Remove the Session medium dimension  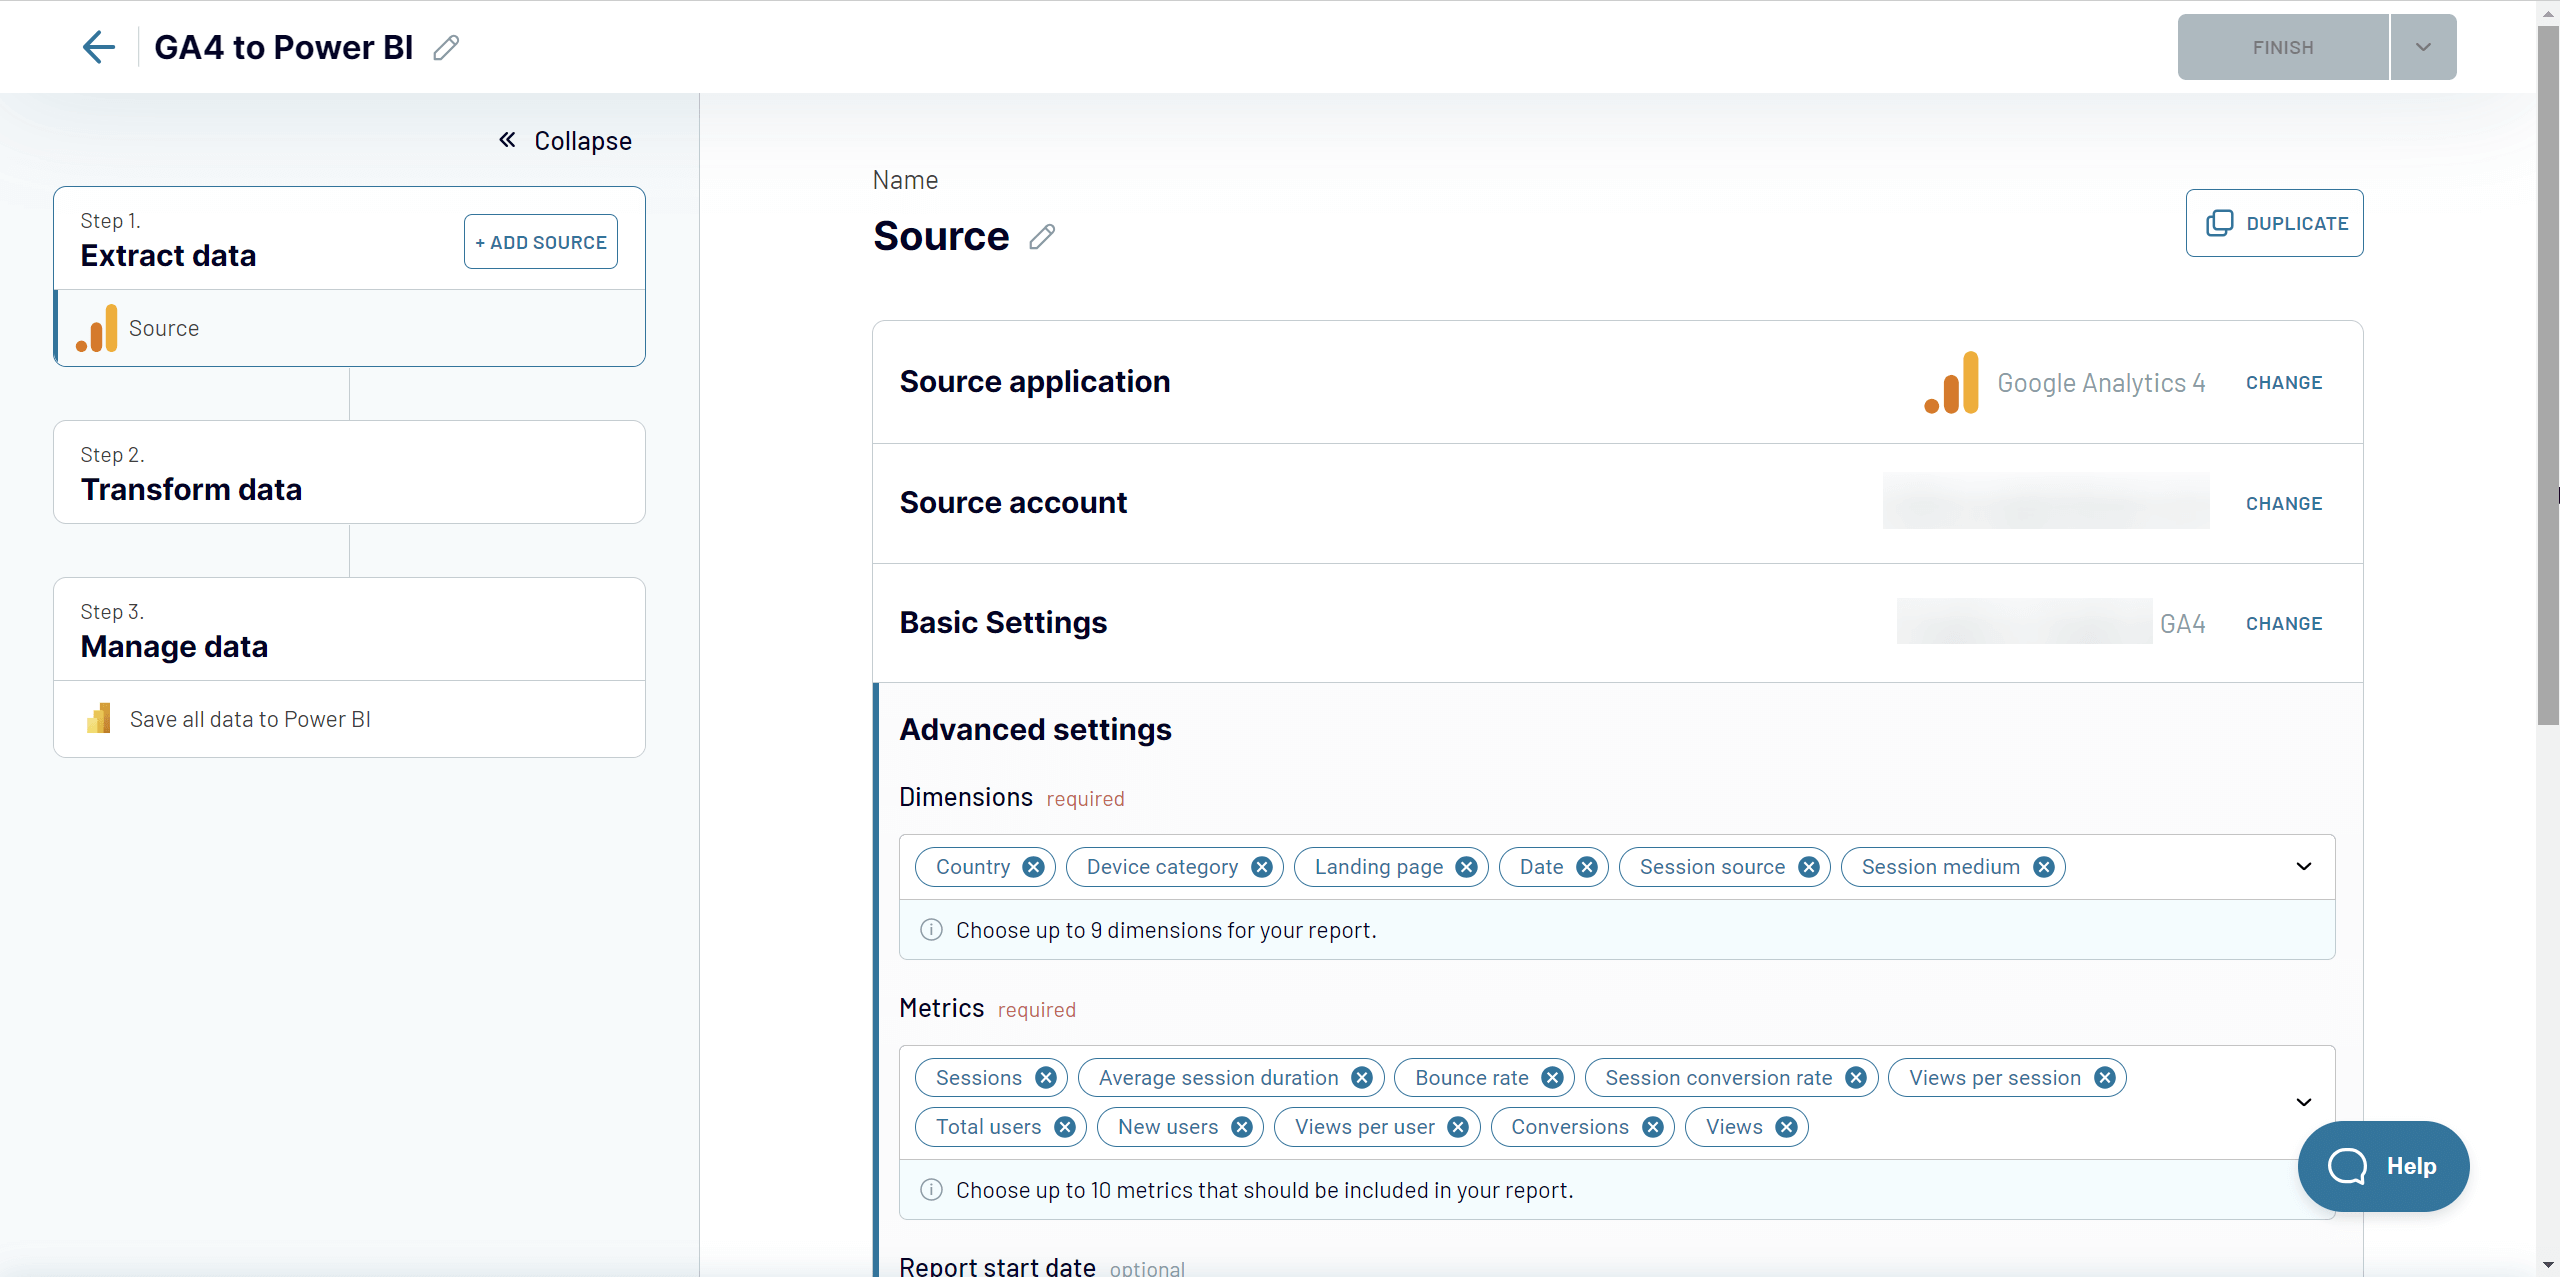[2044, 867]
